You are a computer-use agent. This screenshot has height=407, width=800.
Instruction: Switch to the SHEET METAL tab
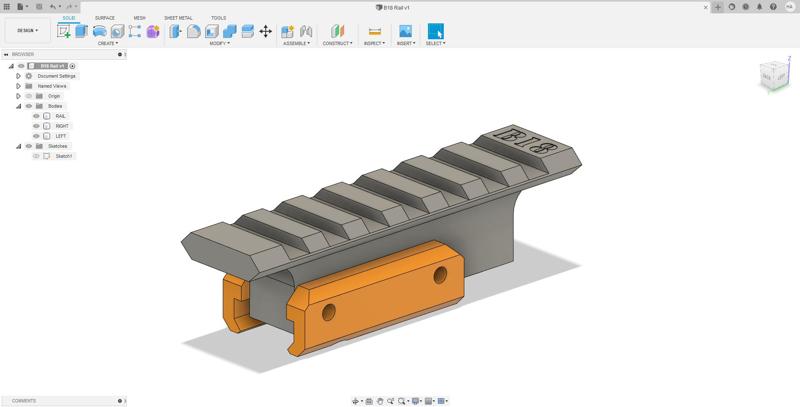(178, 18)
